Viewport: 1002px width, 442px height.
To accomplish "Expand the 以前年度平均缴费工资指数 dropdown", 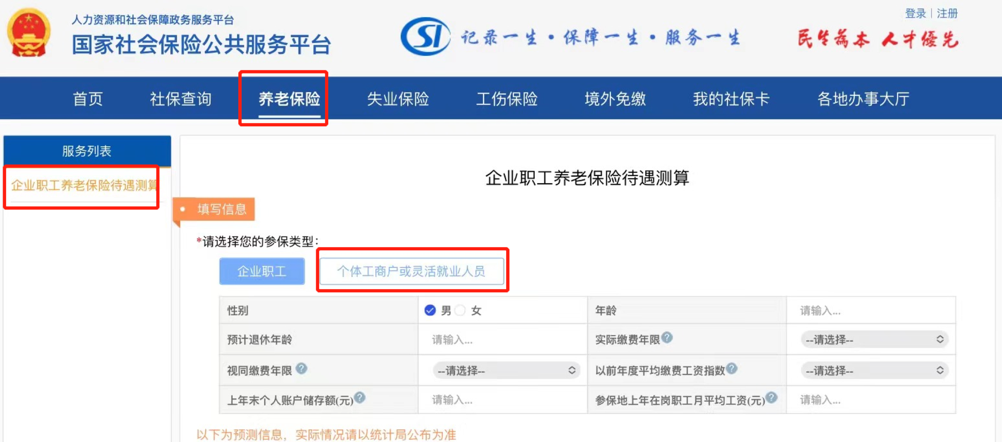I will pyautogui.click(x=874, y=370).
